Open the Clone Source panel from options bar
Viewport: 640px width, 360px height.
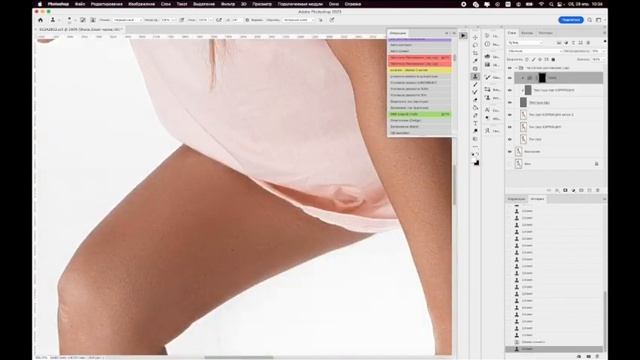point(93,20)
